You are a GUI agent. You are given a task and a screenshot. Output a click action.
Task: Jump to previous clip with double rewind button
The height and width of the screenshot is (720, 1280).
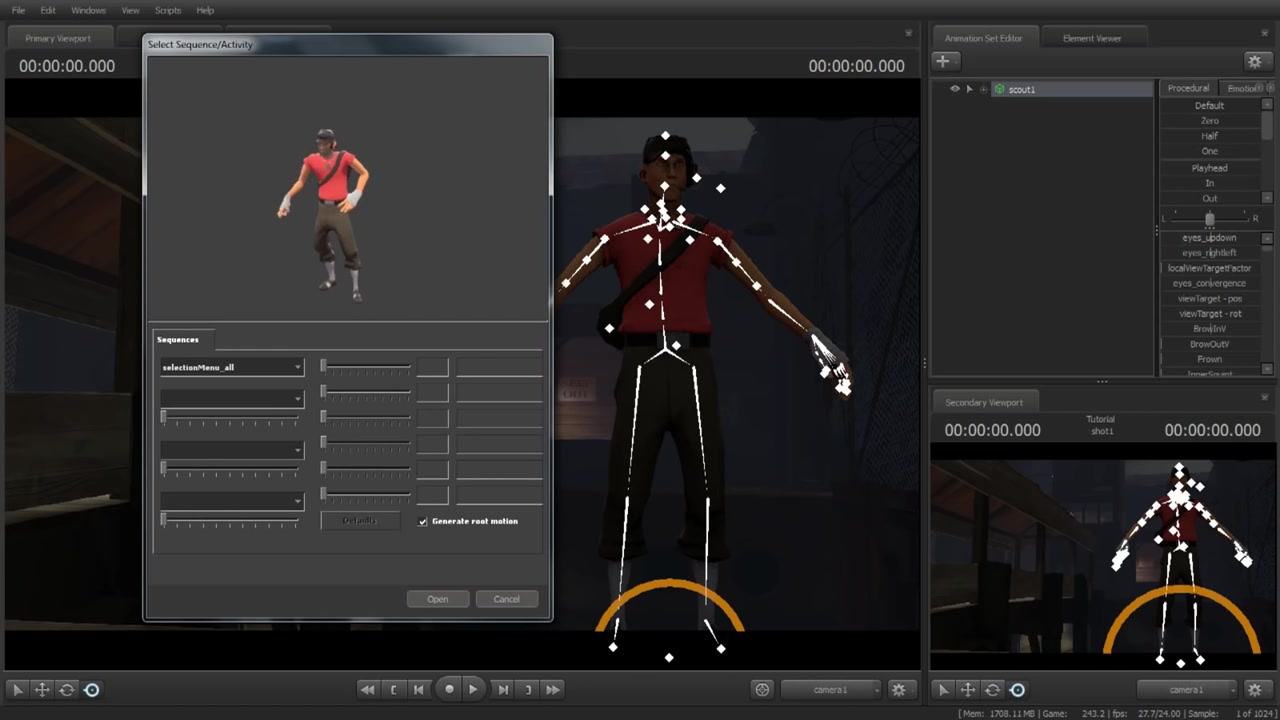point(368,689)
